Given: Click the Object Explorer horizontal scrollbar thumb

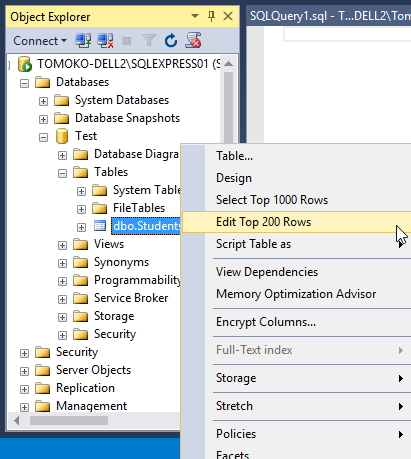Looking at the screenshot, I should [x=69, y=421].
